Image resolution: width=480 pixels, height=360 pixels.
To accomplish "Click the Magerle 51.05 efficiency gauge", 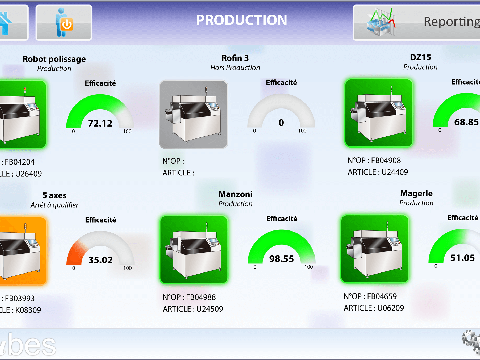I will click(x=454, y=249).
